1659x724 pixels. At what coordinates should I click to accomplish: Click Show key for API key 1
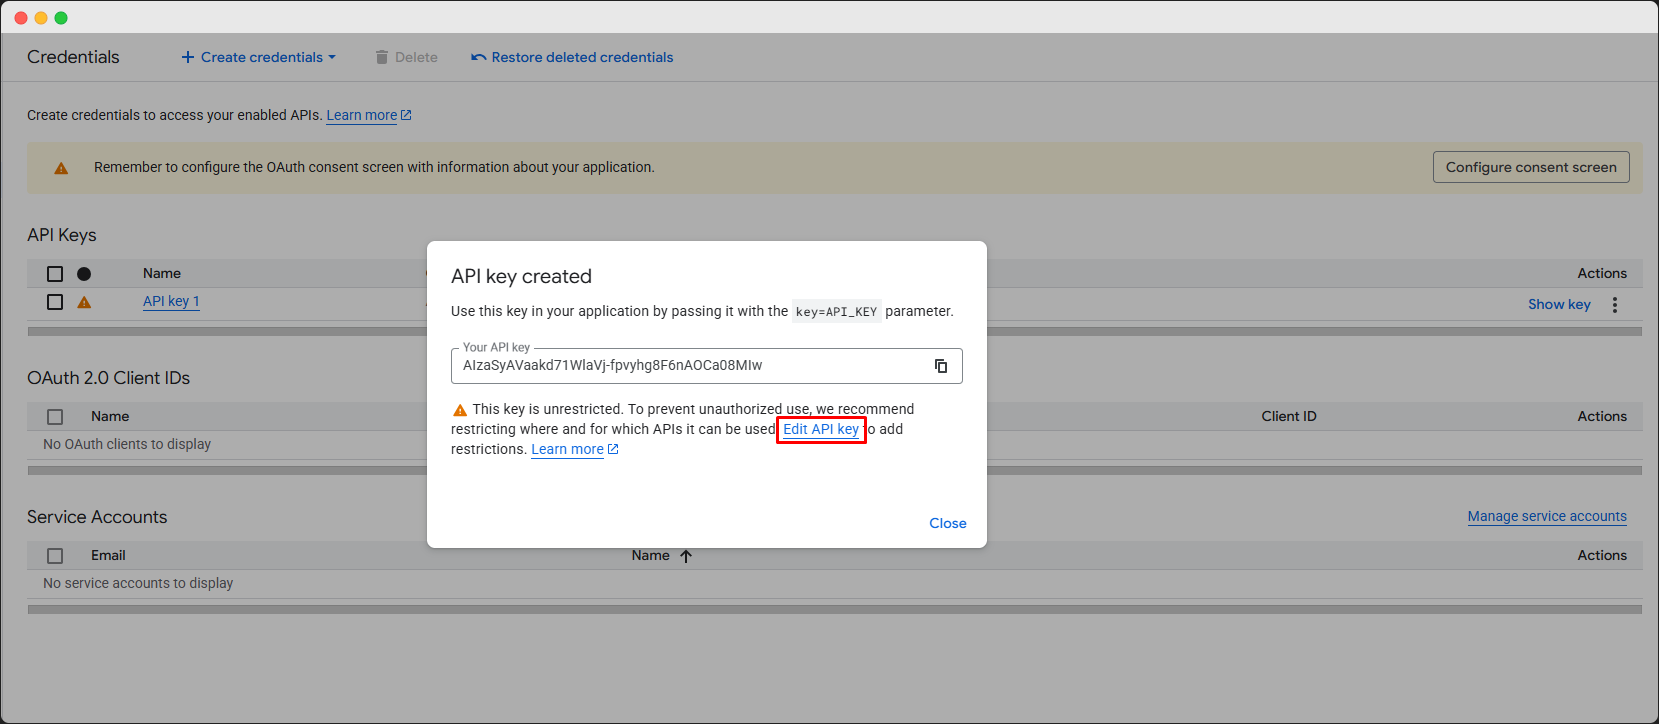(x=1559, y=304)
